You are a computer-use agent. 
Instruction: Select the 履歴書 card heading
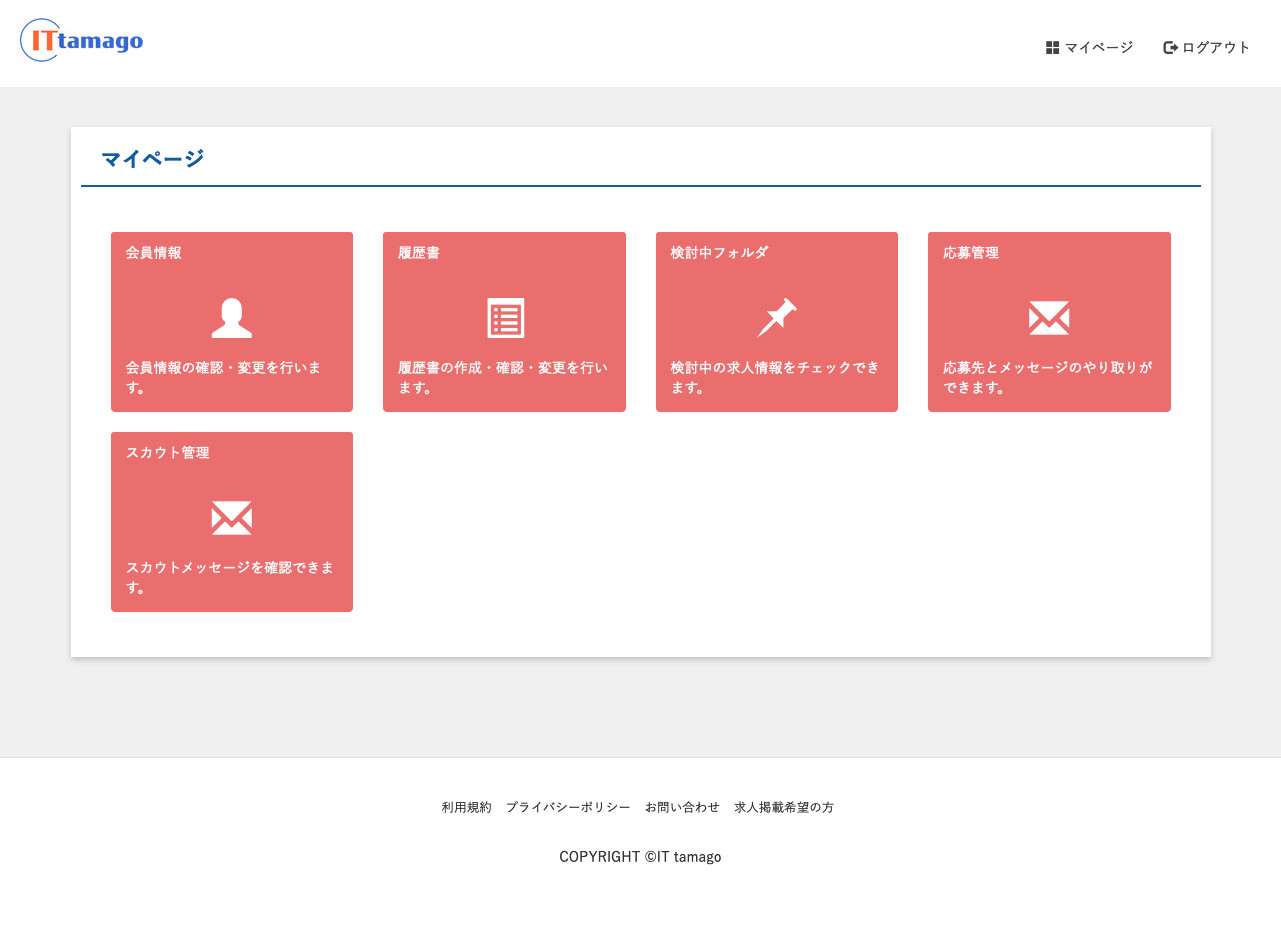[419, 253]
